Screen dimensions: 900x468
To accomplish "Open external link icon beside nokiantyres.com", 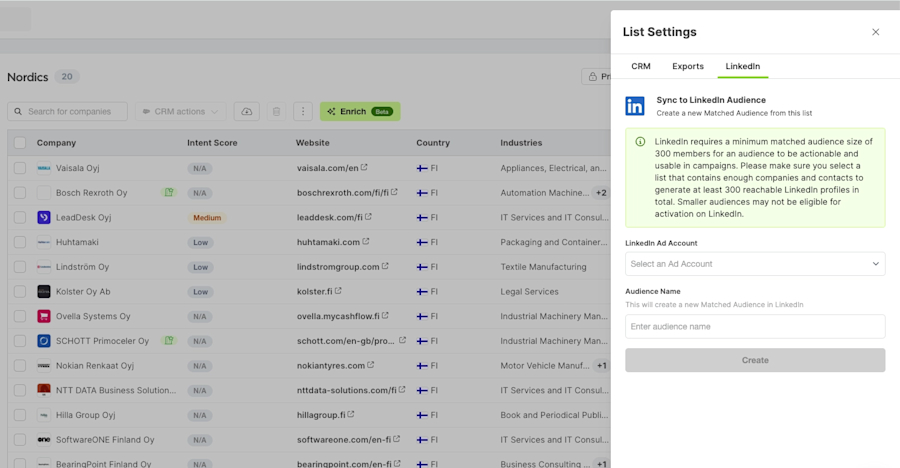I will [371, 365].
